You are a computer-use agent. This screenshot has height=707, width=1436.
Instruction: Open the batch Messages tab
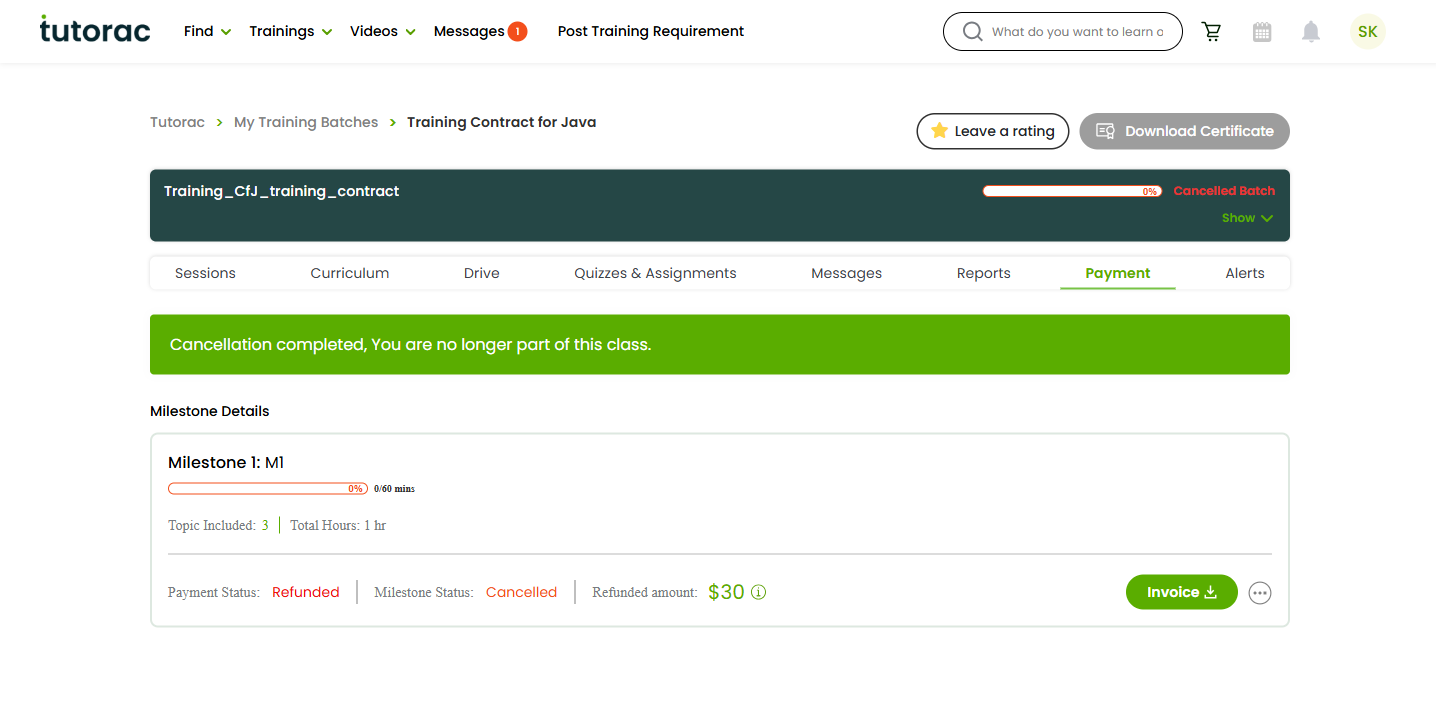[x=847, y=273]
